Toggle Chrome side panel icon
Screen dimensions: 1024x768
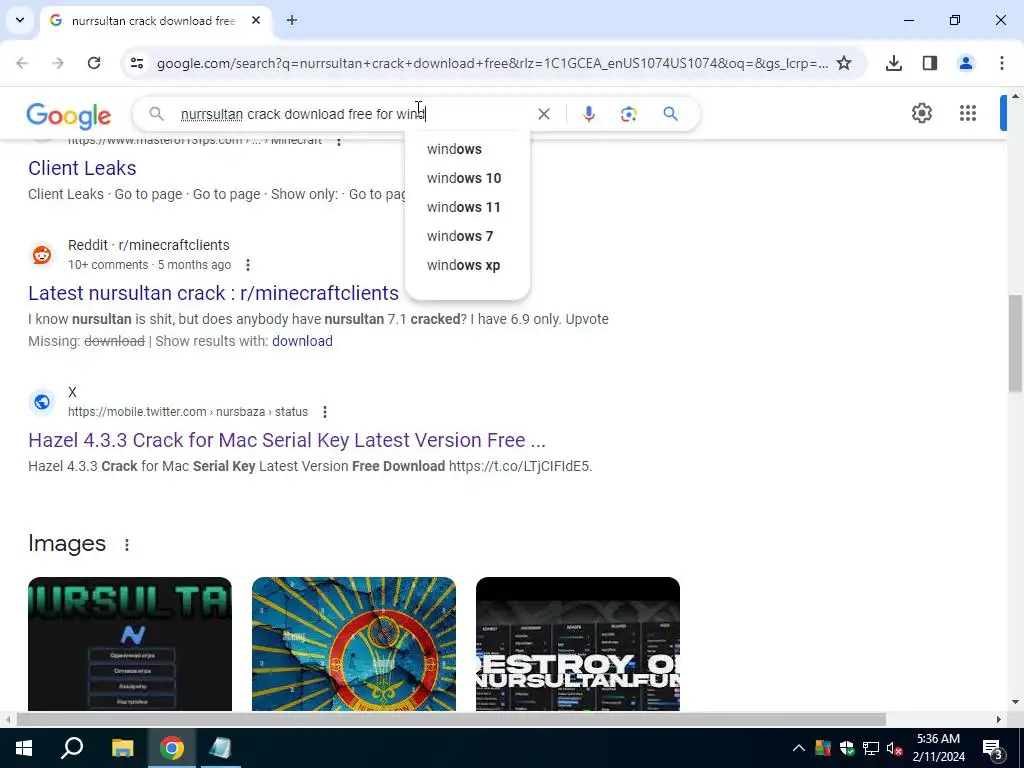[929, 63]
